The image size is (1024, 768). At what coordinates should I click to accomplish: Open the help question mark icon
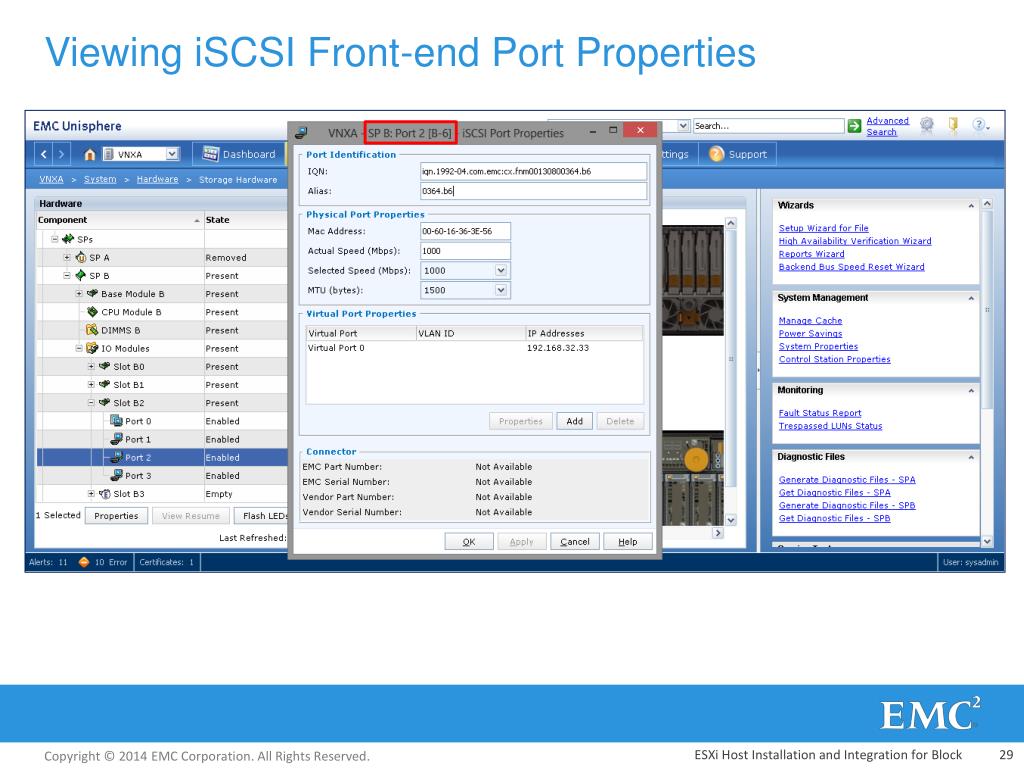click(978, 124)
